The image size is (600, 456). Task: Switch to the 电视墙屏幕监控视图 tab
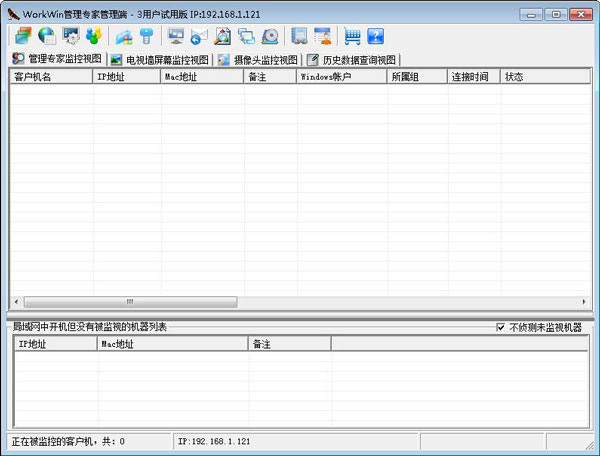coord(160,59)
